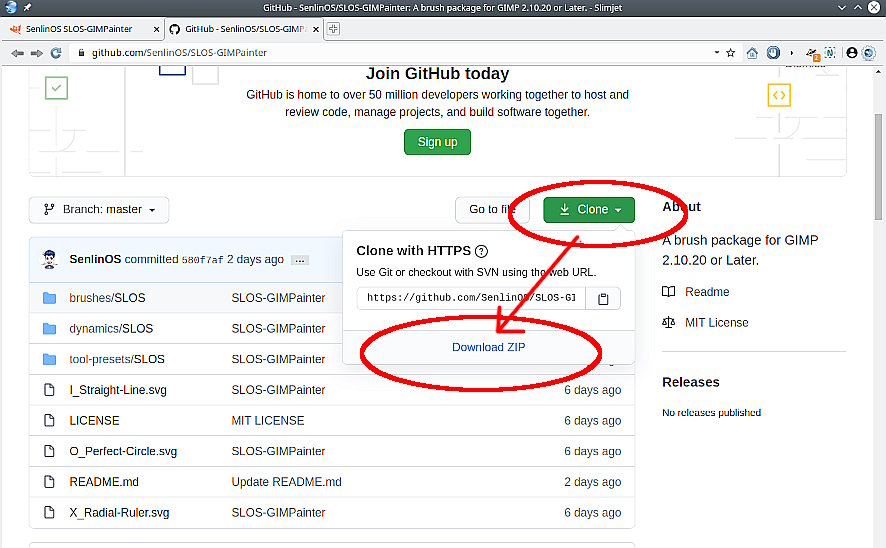Close the GitHub - SenlinOS/SLOS-GIMP tab

click(316, 29)
